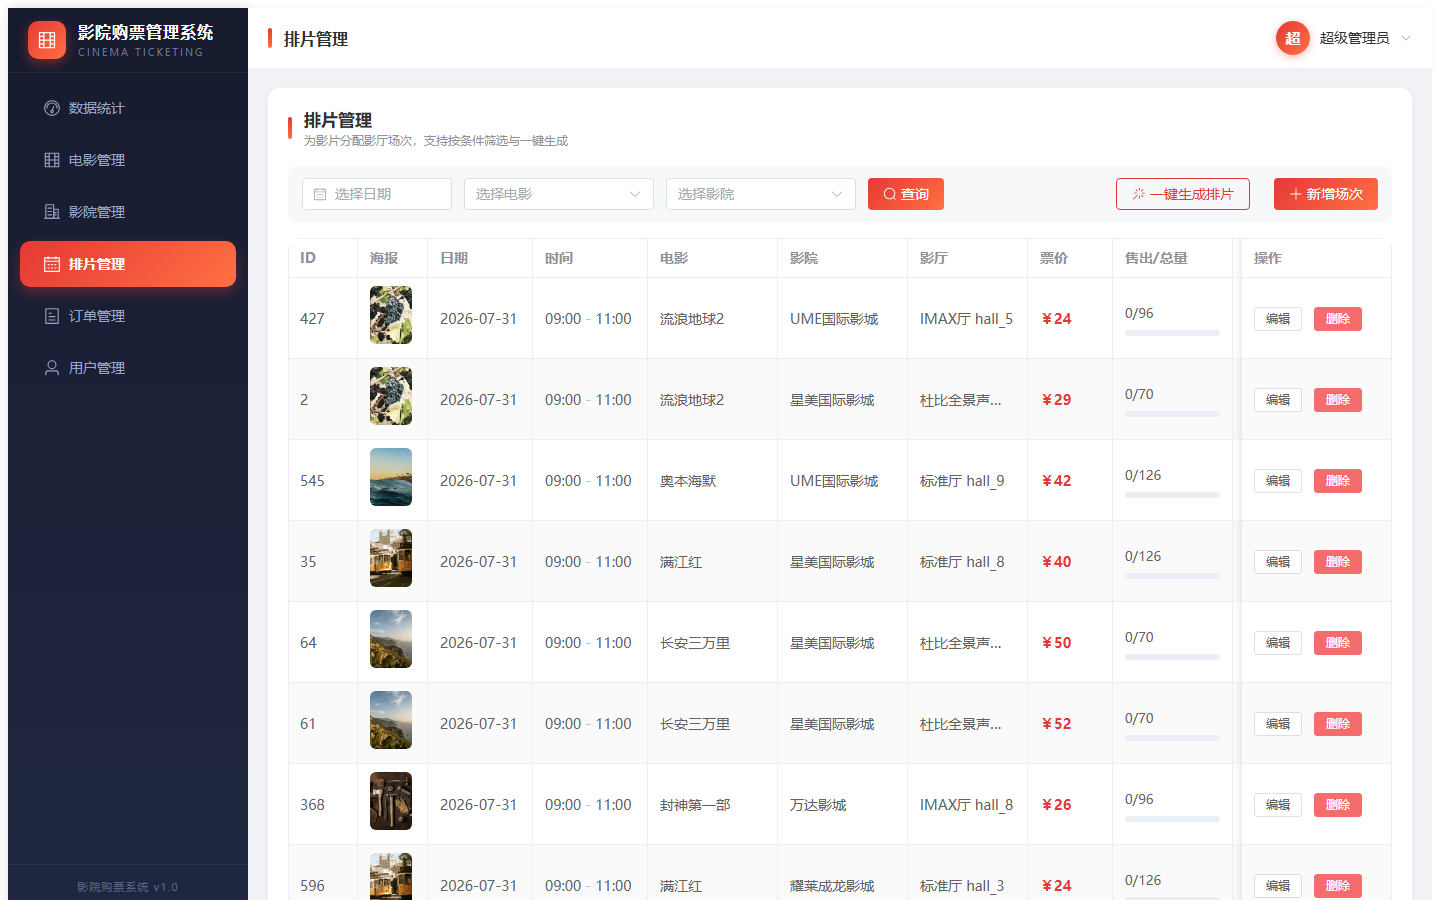Click 一键生成排片 button

coord(1183,194)
